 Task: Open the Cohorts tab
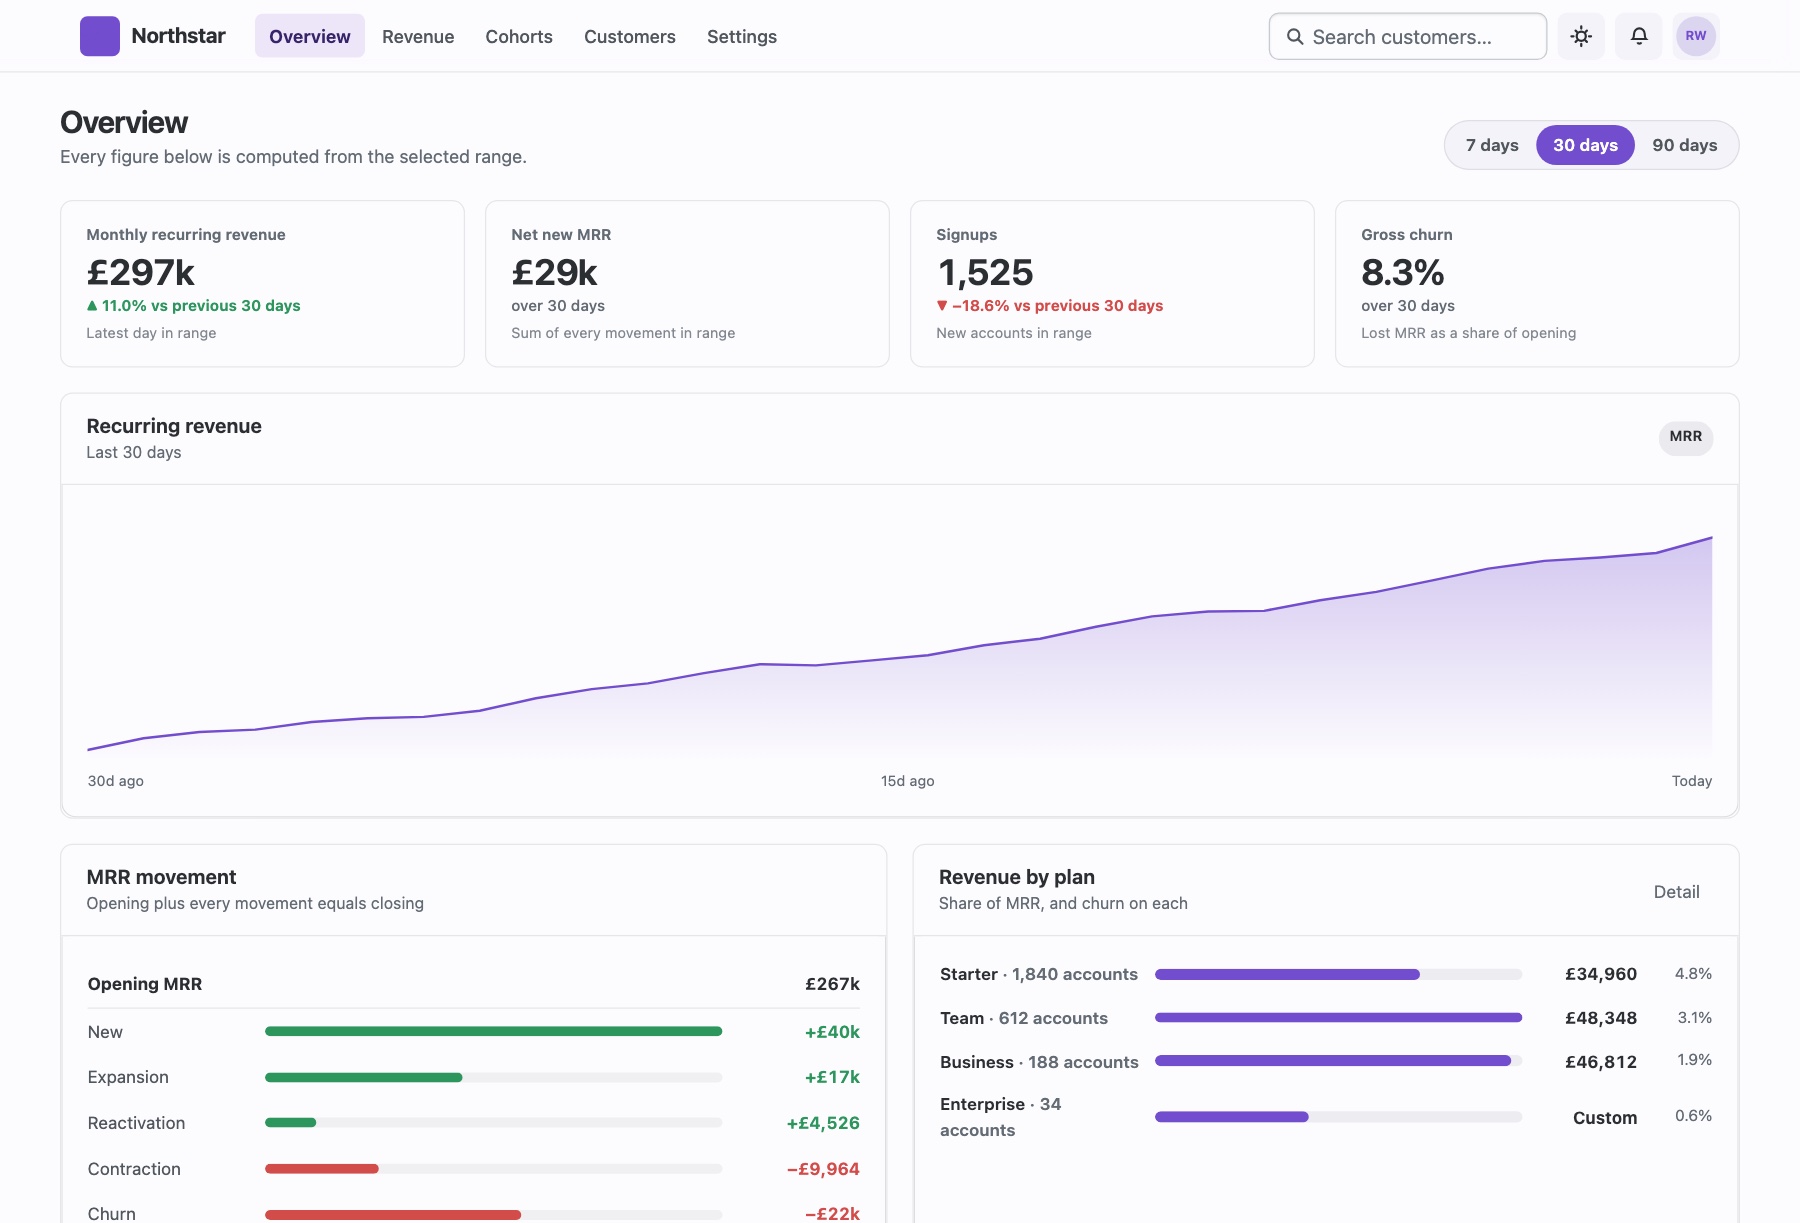[x=519, y=36]
